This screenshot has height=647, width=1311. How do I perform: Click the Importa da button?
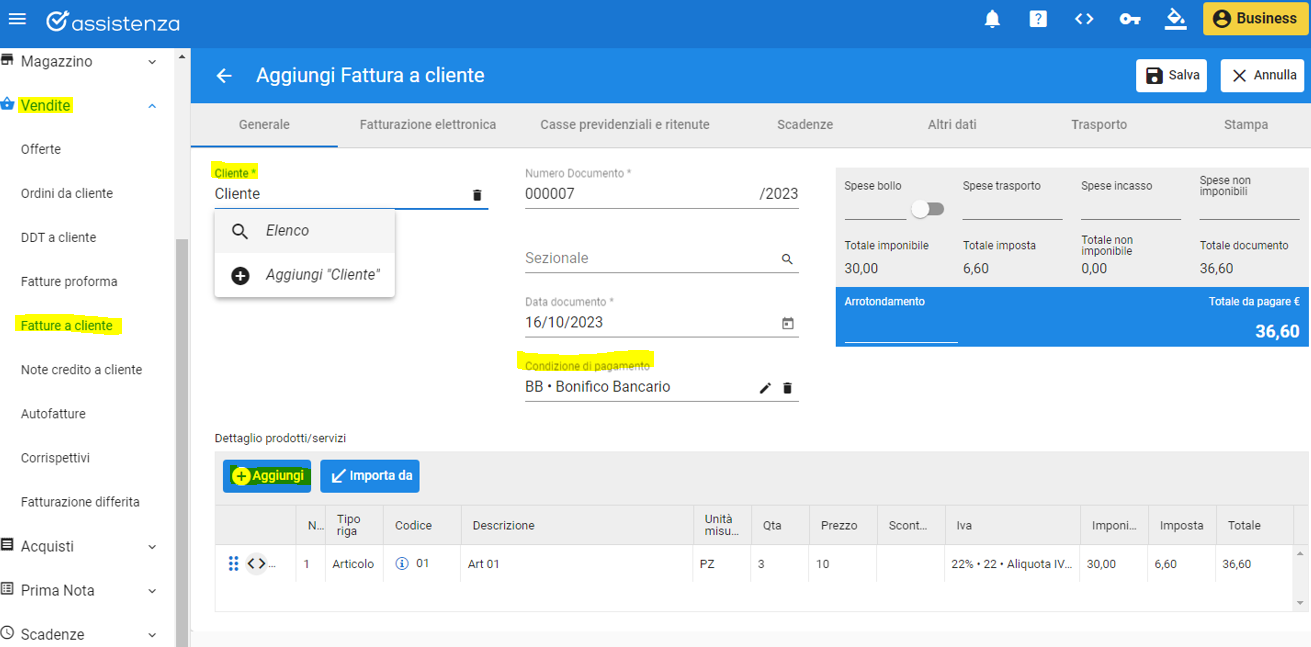coord(369,476)
